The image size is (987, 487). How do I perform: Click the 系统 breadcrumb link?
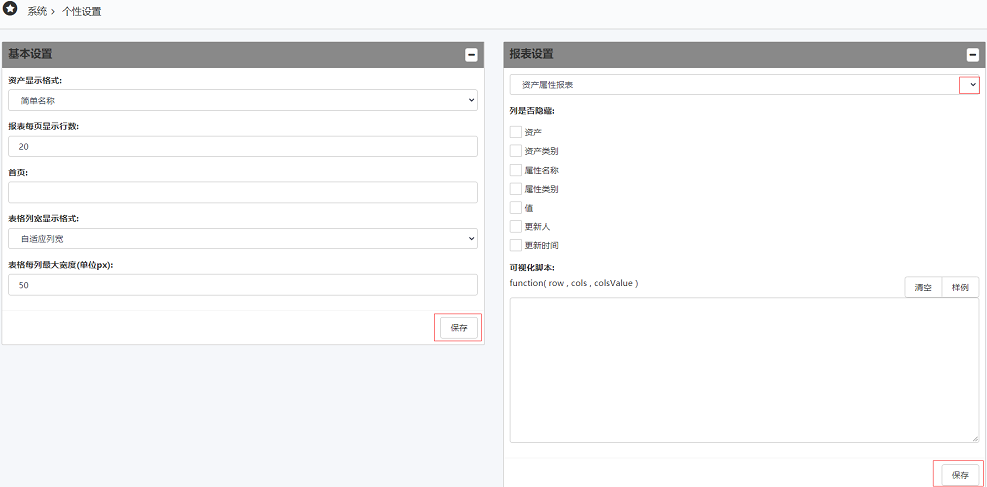(37, 11)
